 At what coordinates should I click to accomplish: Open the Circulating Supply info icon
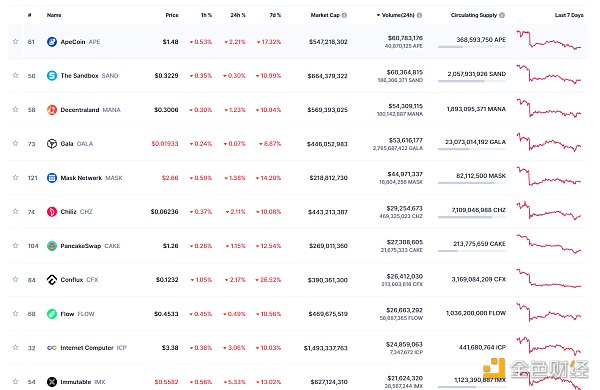[502, 15]
